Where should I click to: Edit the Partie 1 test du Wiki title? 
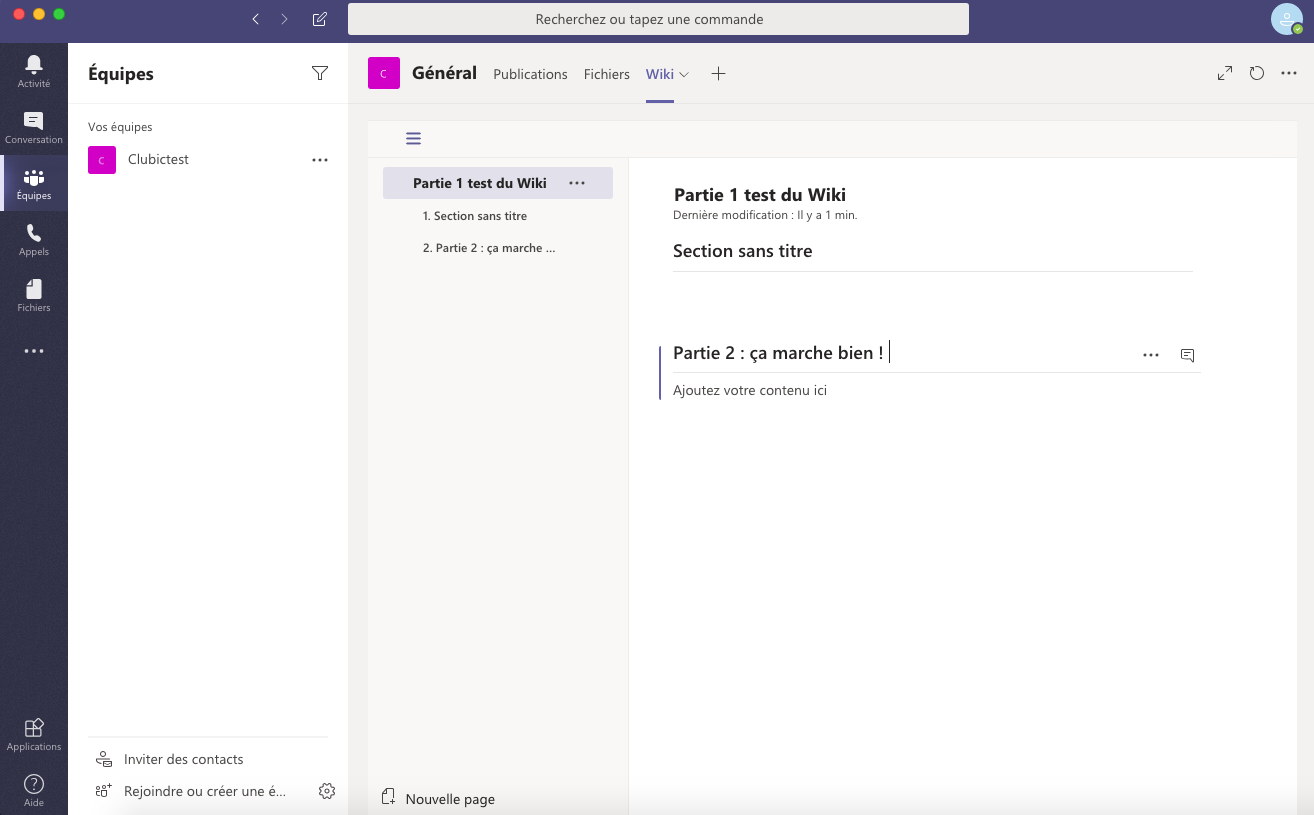coord(760,194)
